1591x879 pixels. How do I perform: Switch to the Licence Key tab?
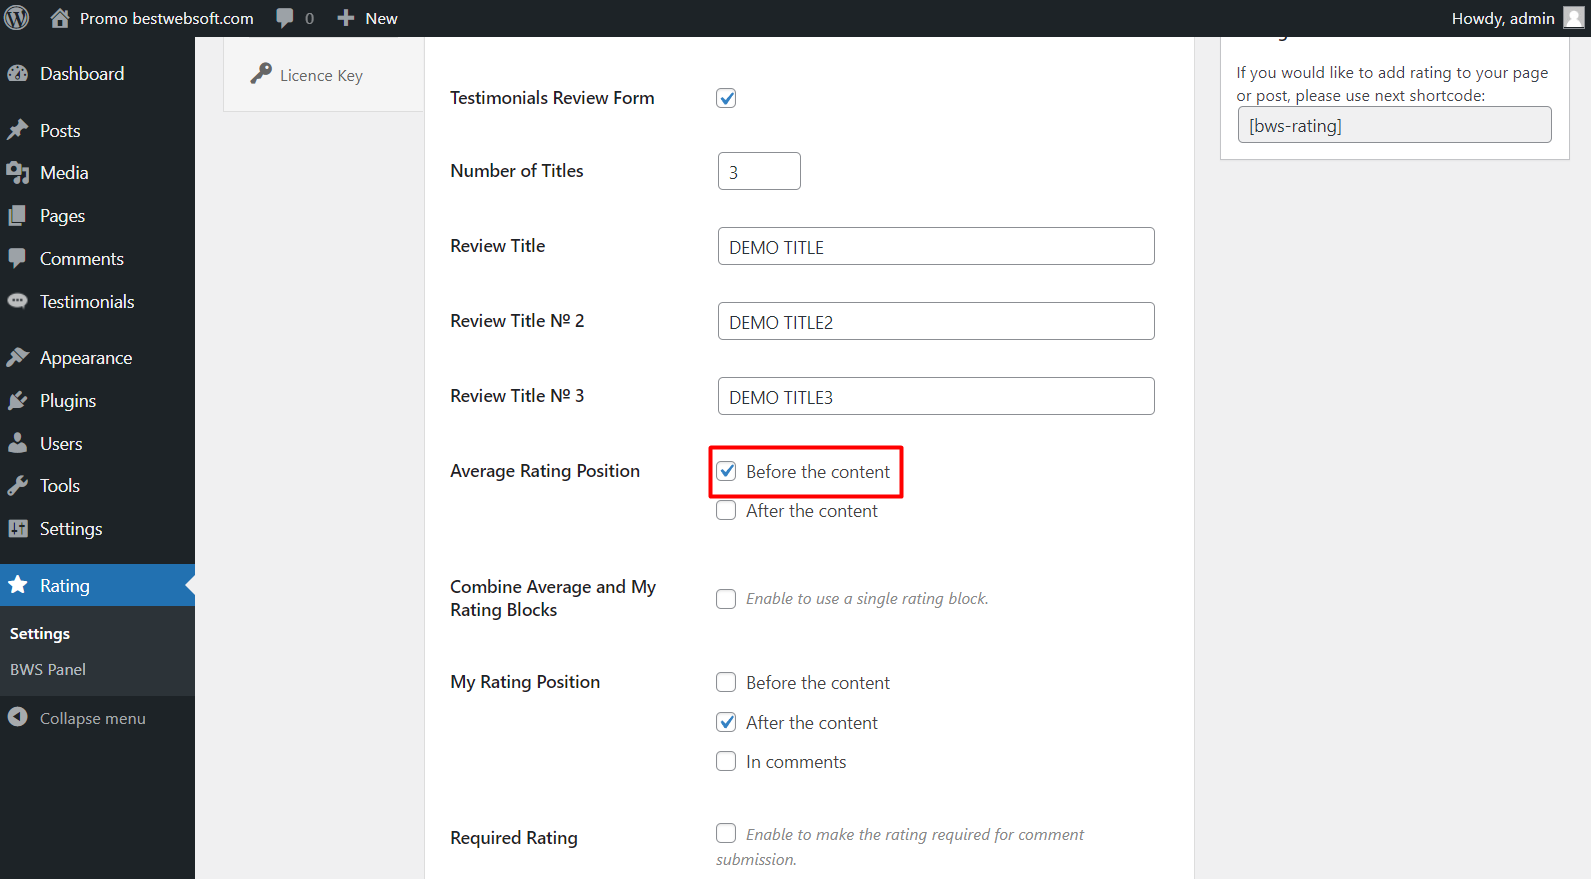(323, 75)
